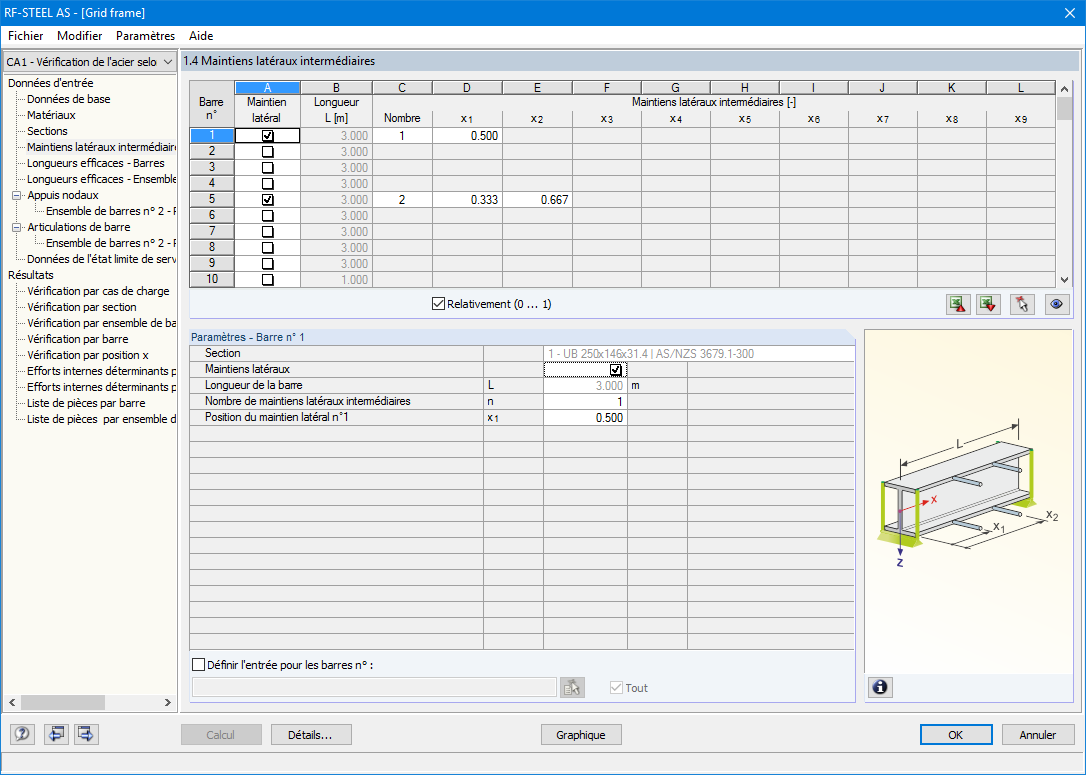Click the Annuler button
The width and height of the screenshot is (1086, 775).
point(1038,735)
